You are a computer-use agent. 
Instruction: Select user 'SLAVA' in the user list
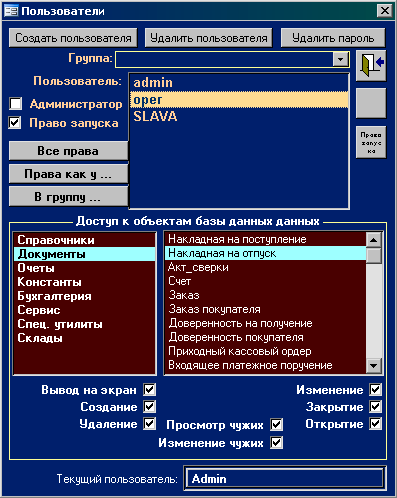(239, 116)
